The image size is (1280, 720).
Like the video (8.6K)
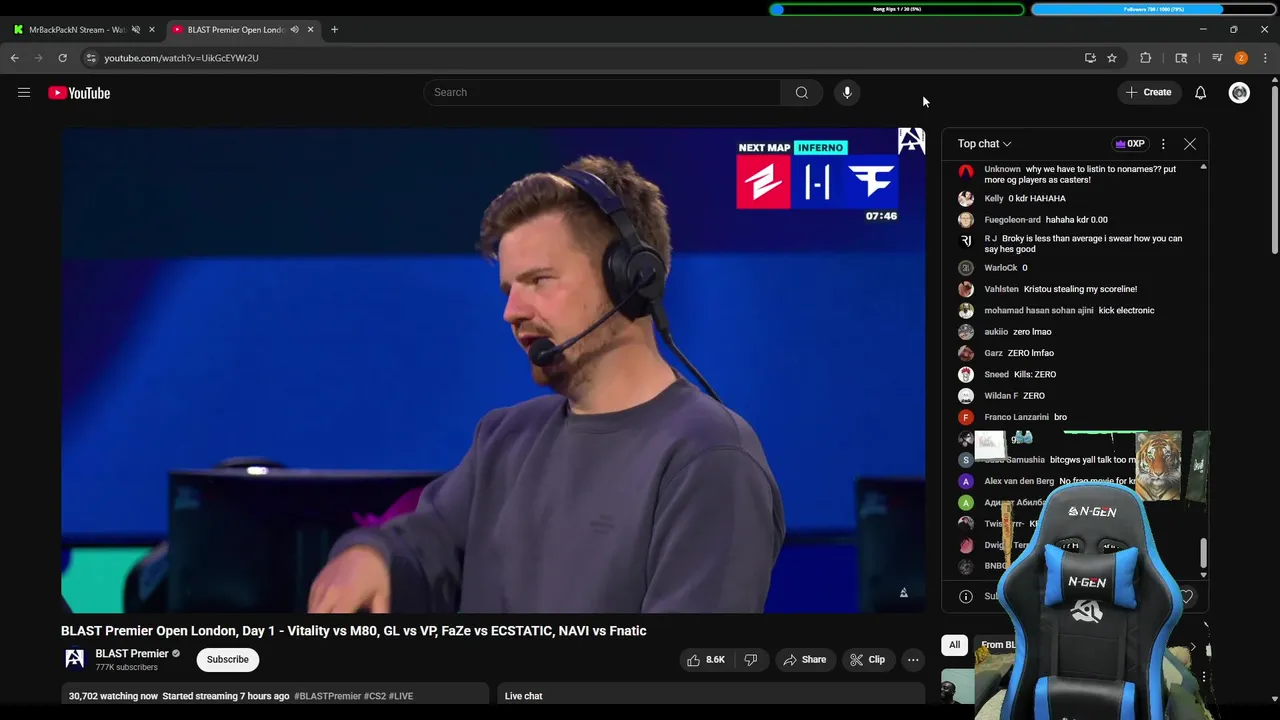706,660
